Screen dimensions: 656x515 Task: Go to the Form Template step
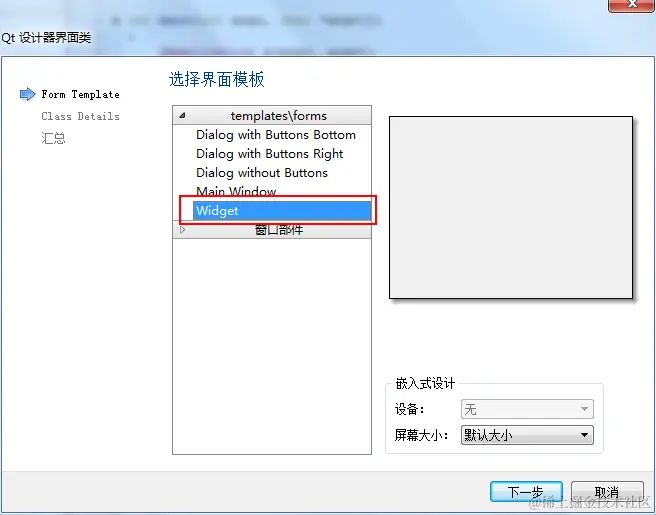click(80, 95)
